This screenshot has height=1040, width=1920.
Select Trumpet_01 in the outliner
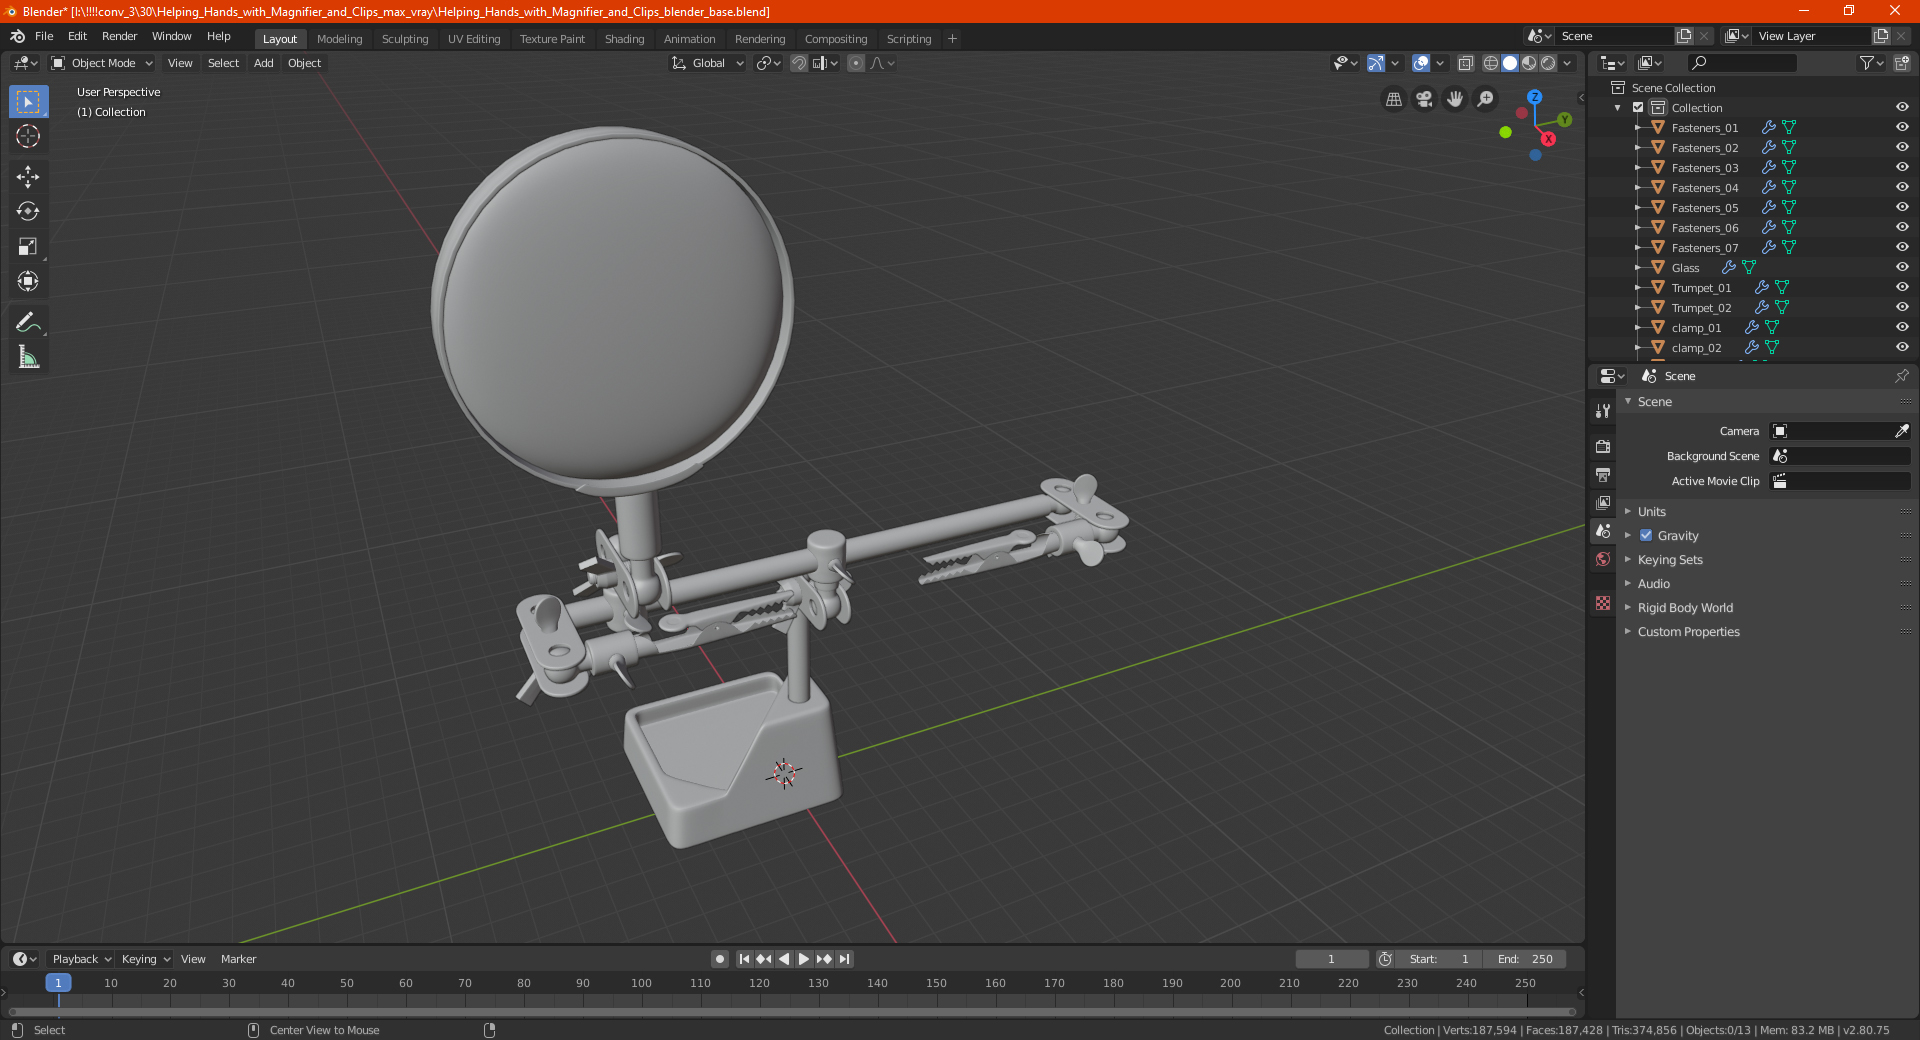coord(1701,287)
